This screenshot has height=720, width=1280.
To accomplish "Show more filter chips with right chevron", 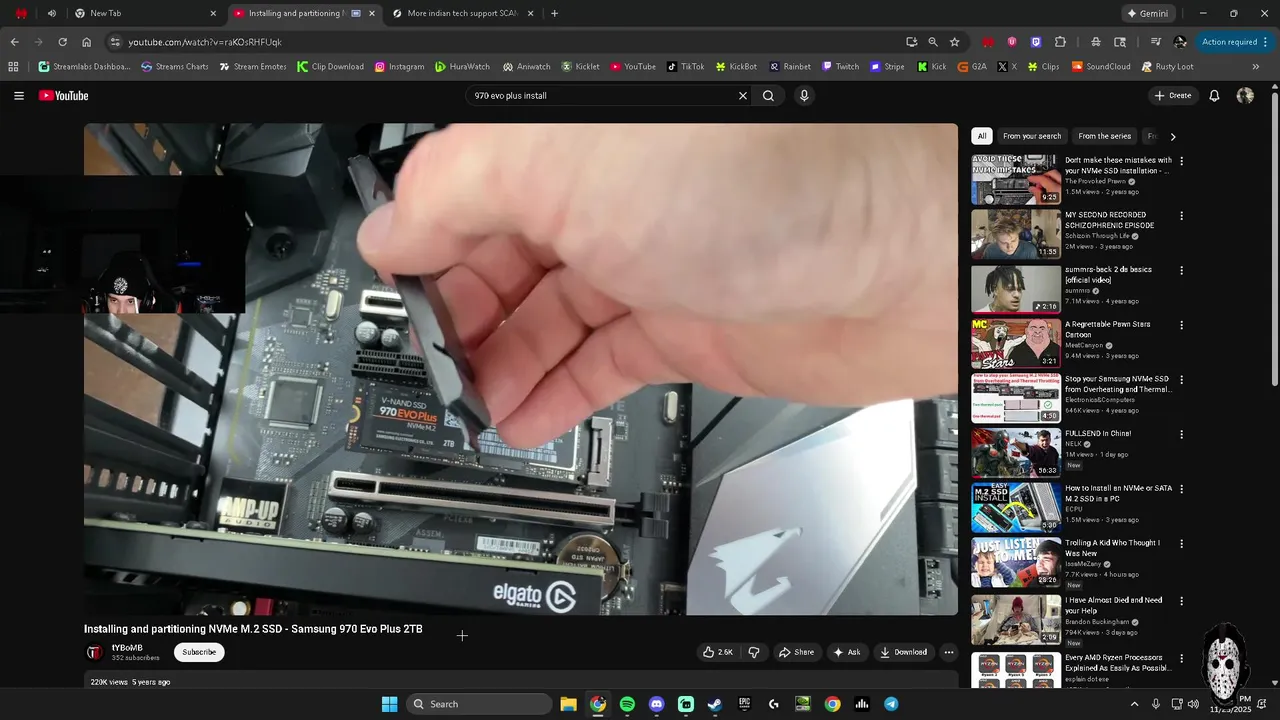I will (1173, 136).
